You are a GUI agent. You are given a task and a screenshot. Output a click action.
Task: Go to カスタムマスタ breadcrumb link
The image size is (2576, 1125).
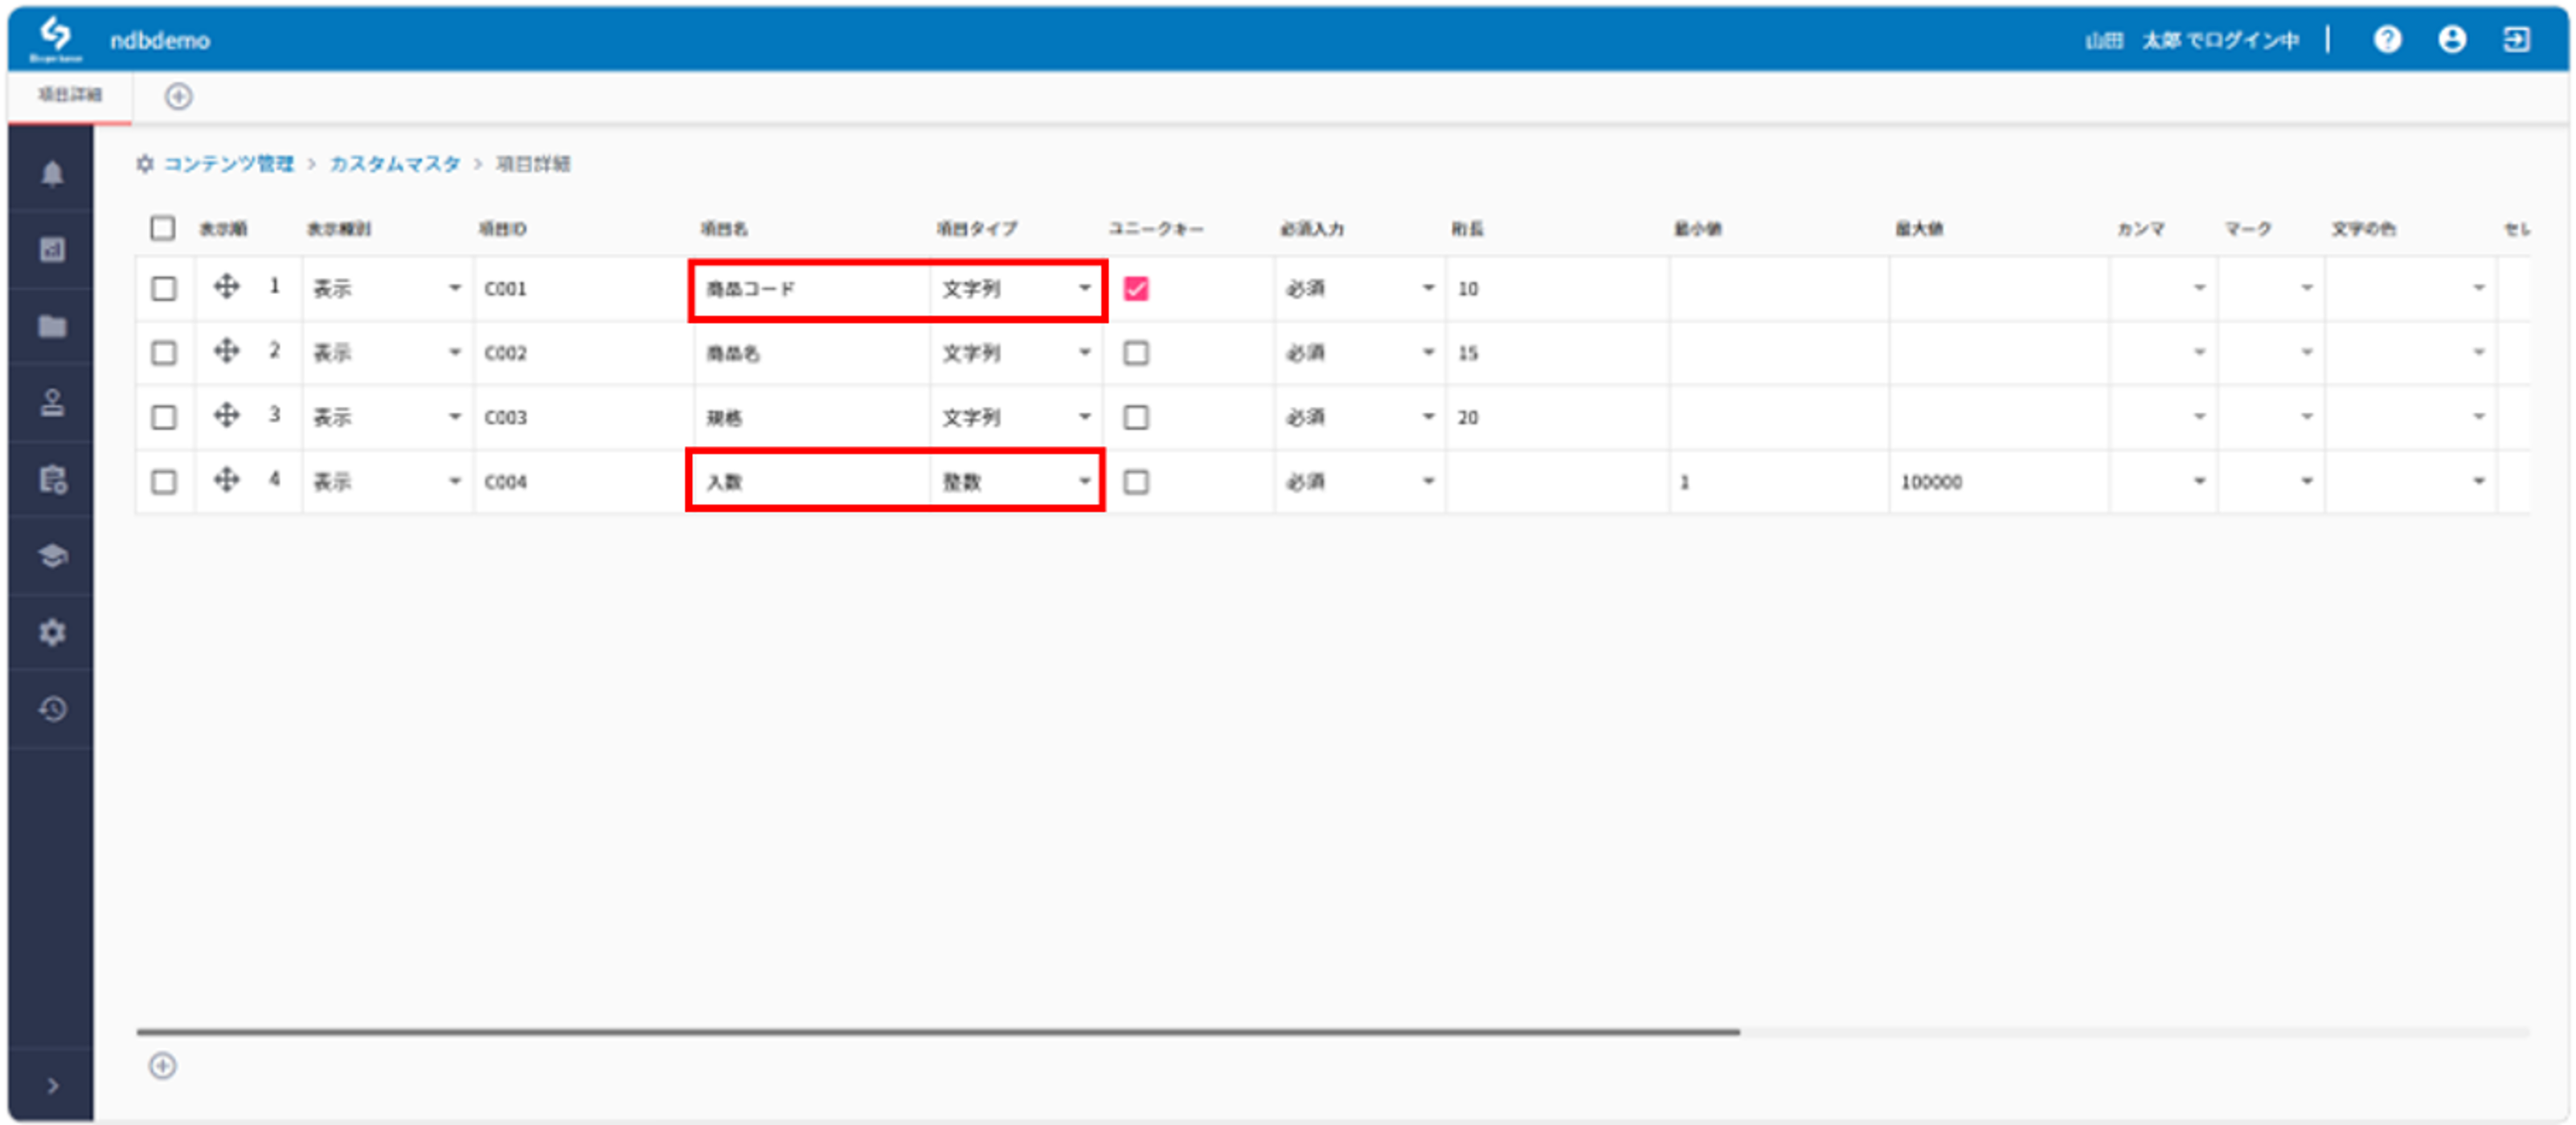click(395, 164)
